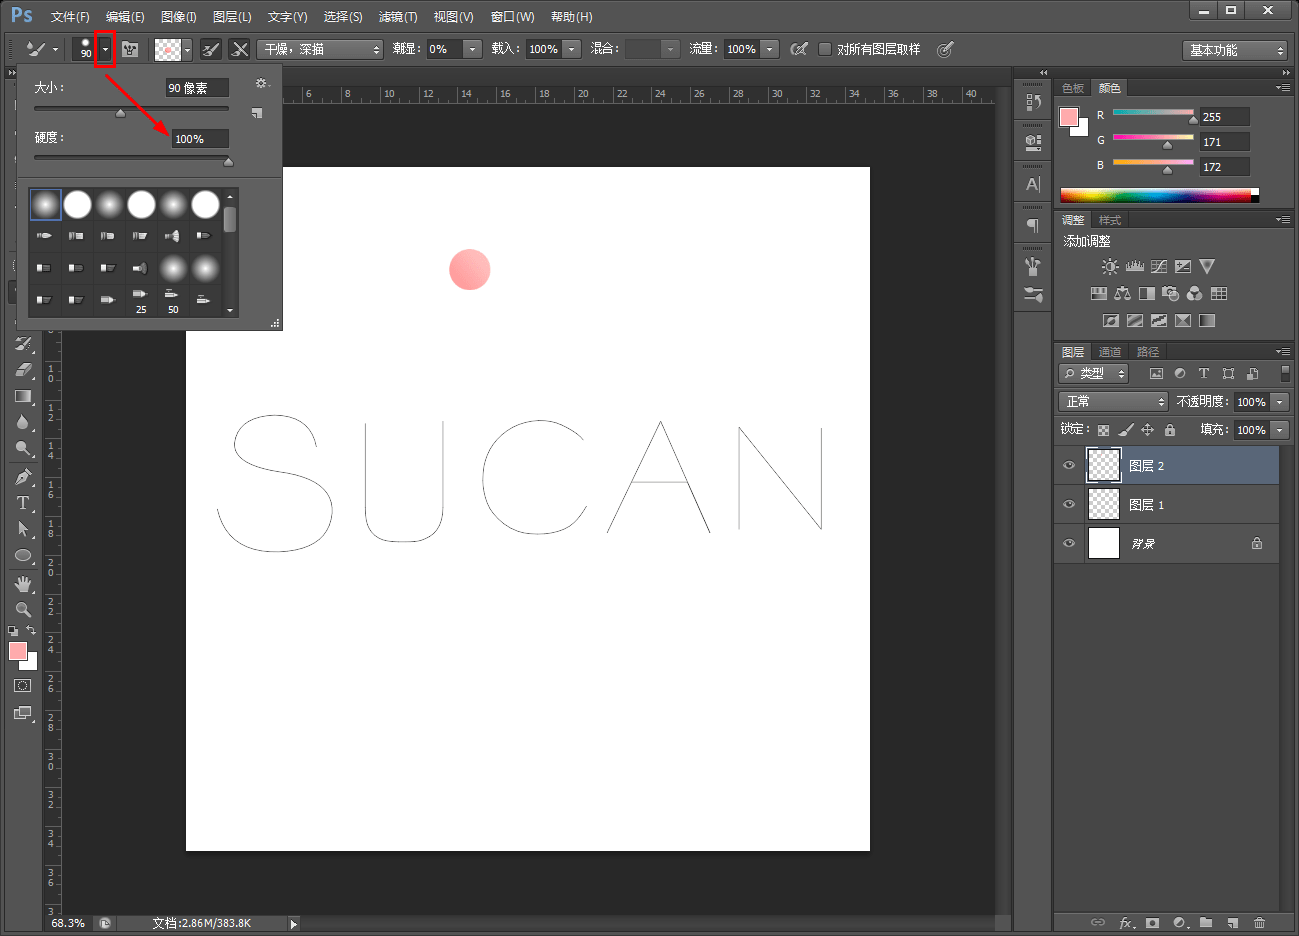The width and height of the screenshot is (1299, 936).
Task: Switch to the 通道 tab
Action: point(1110,352)
